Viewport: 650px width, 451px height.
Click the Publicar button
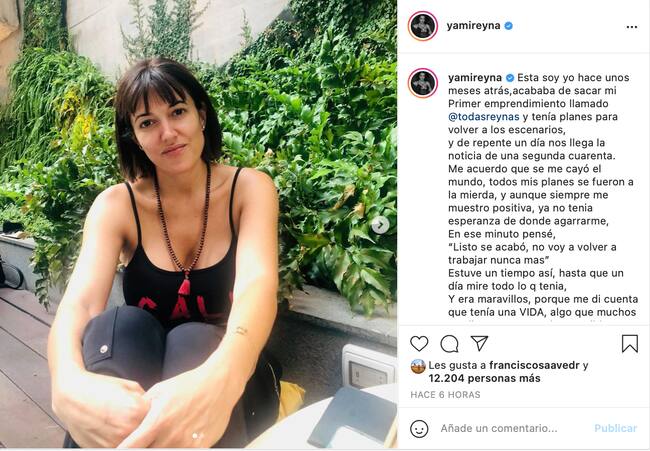coord(616,429)
